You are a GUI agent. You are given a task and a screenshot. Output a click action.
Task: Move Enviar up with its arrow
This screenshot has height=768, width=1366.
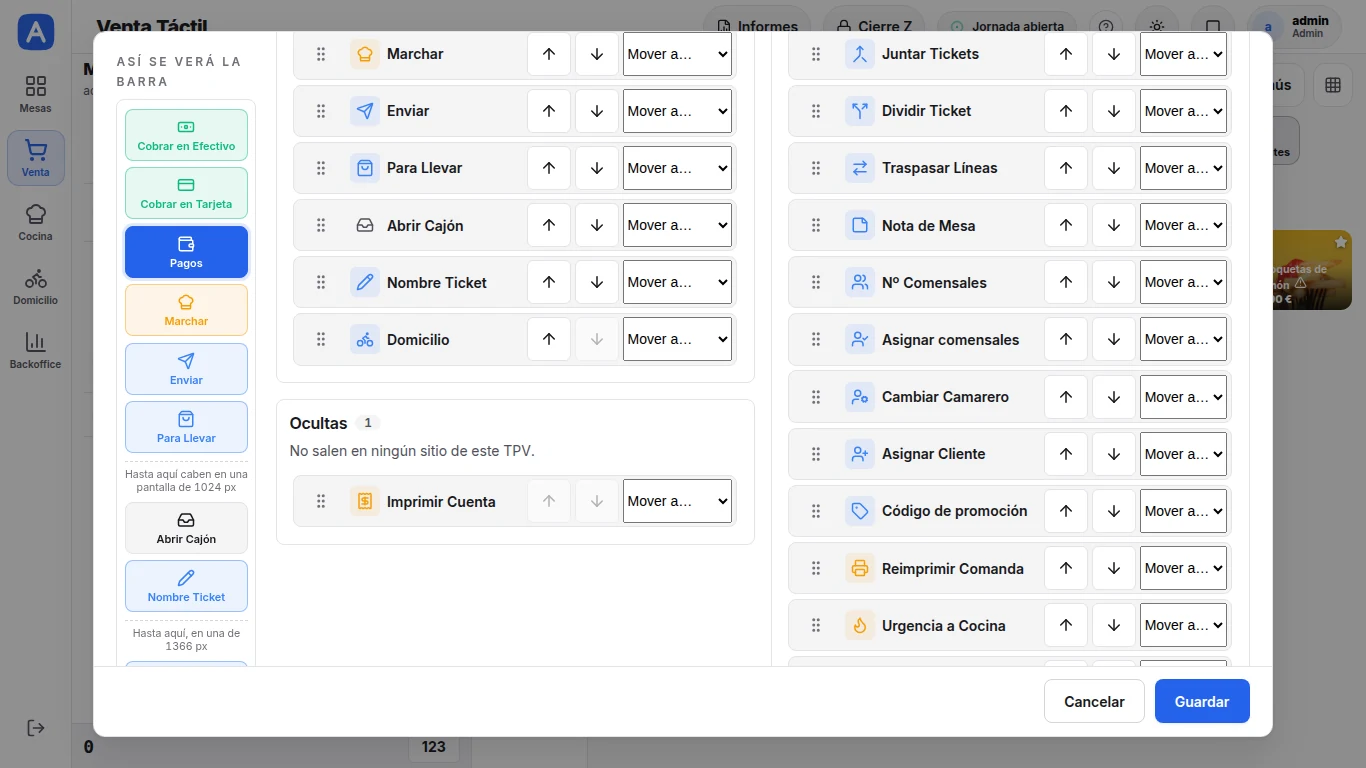[x=549, y=111]
